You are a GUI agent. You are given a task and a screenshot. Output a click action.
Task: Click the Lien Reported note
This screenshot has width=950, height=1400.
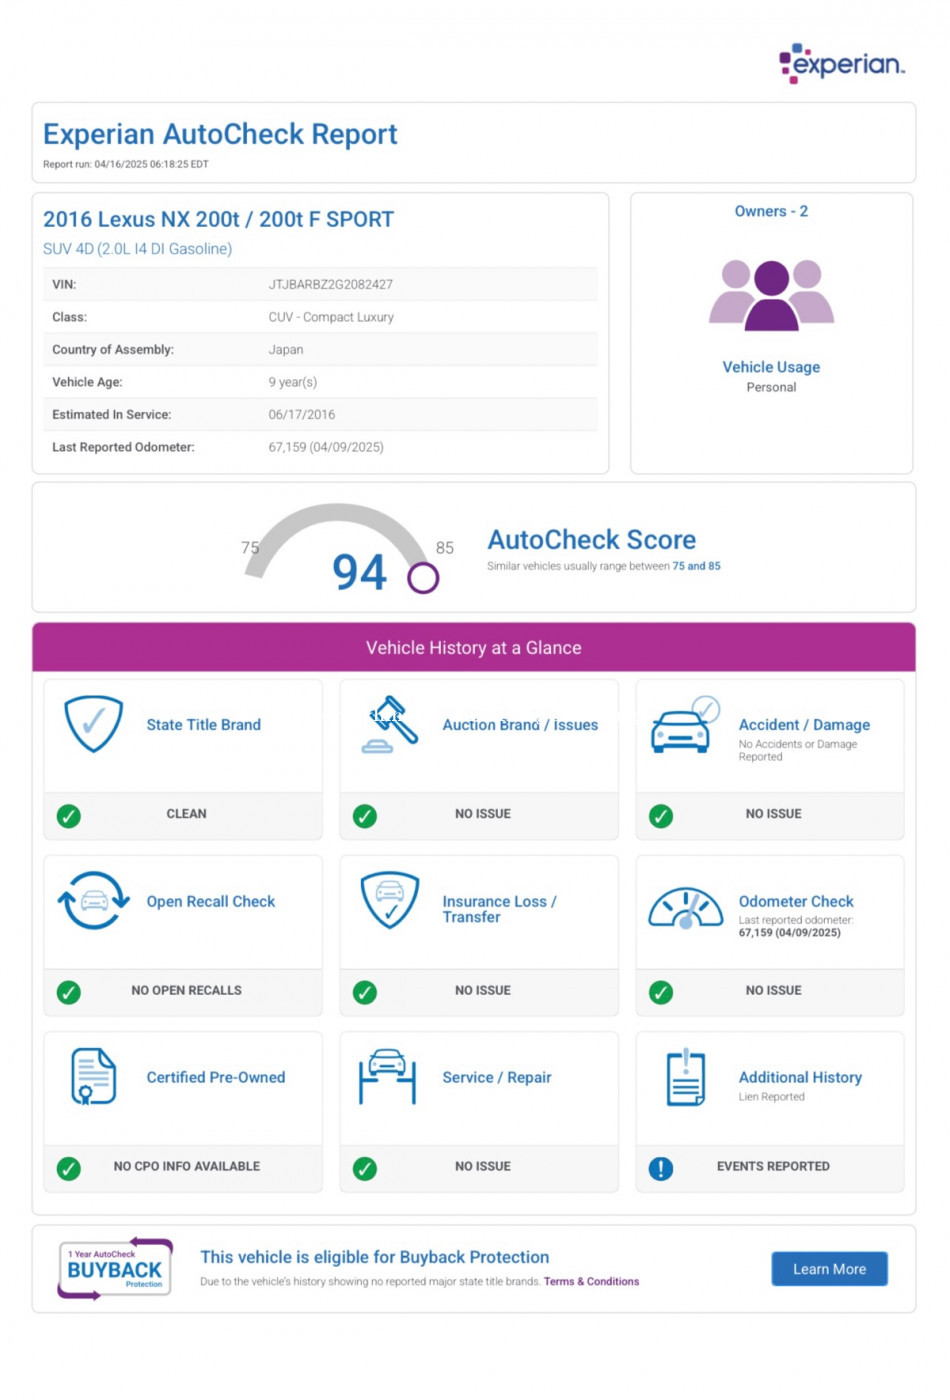(x=771, y=1097)
